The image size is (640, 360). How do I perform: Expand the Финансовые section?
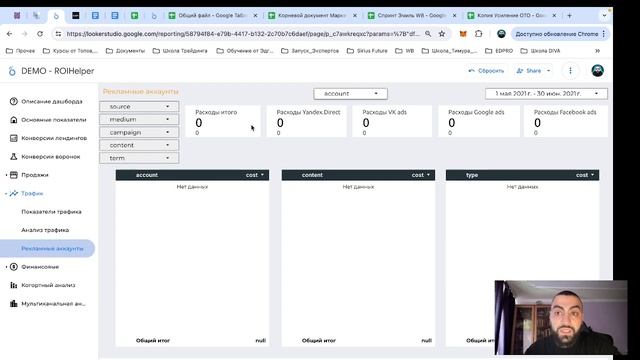(x=6, y=267)
